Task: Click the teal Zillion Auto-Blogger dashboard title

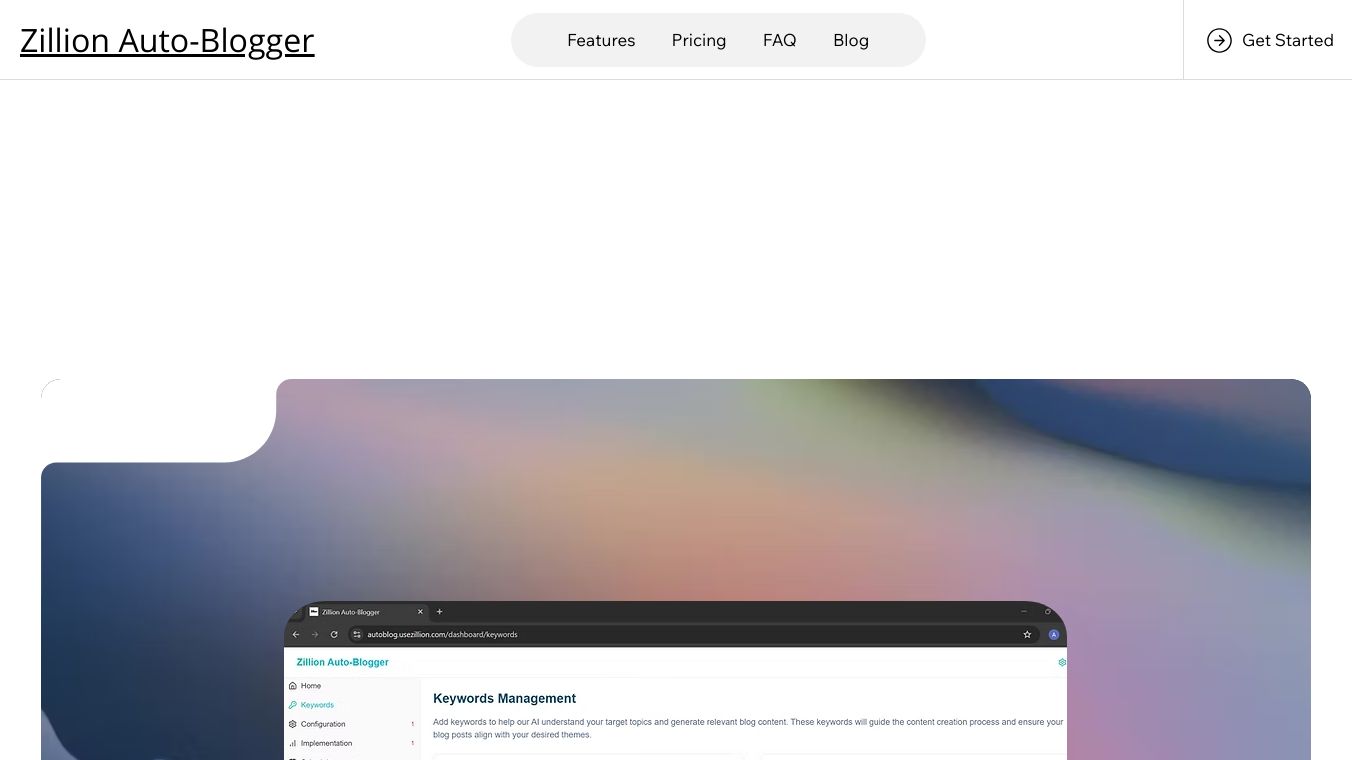Action: point(343,662)
